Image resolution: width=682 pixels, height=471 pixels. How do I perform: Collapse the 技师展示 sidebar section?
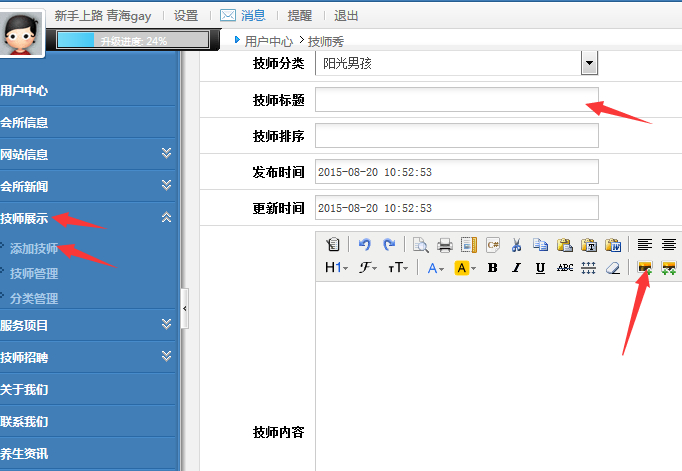[166, 217]
